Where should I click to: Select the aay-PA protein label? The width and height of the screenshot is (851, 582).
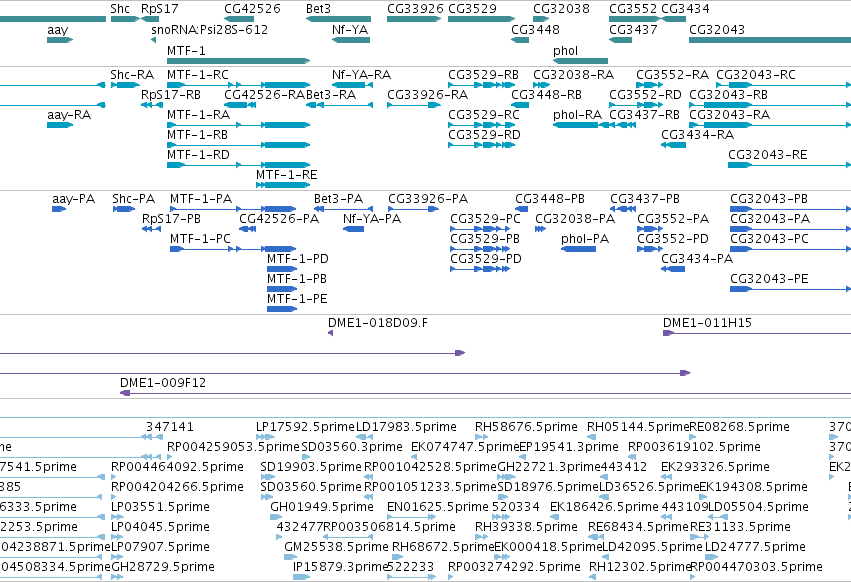73,199
